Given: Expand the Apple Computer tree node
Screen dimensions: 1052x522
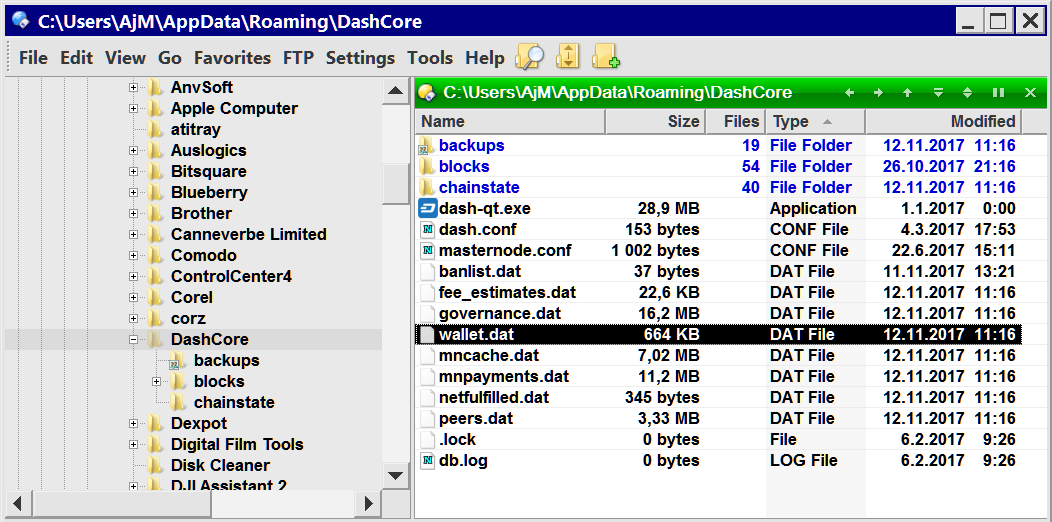Looking at the screenshot, I should point(134,108).
